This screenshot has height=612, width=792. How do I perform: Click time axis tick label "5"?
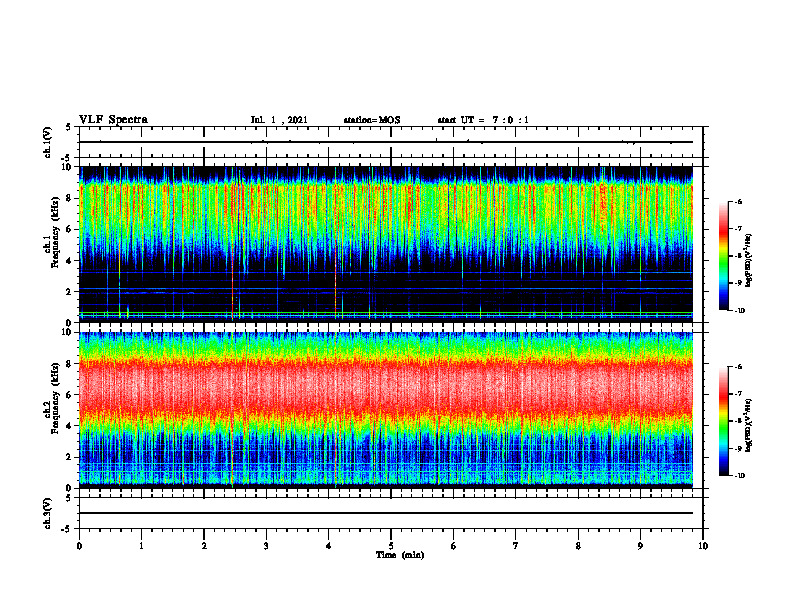click(391, 546)
